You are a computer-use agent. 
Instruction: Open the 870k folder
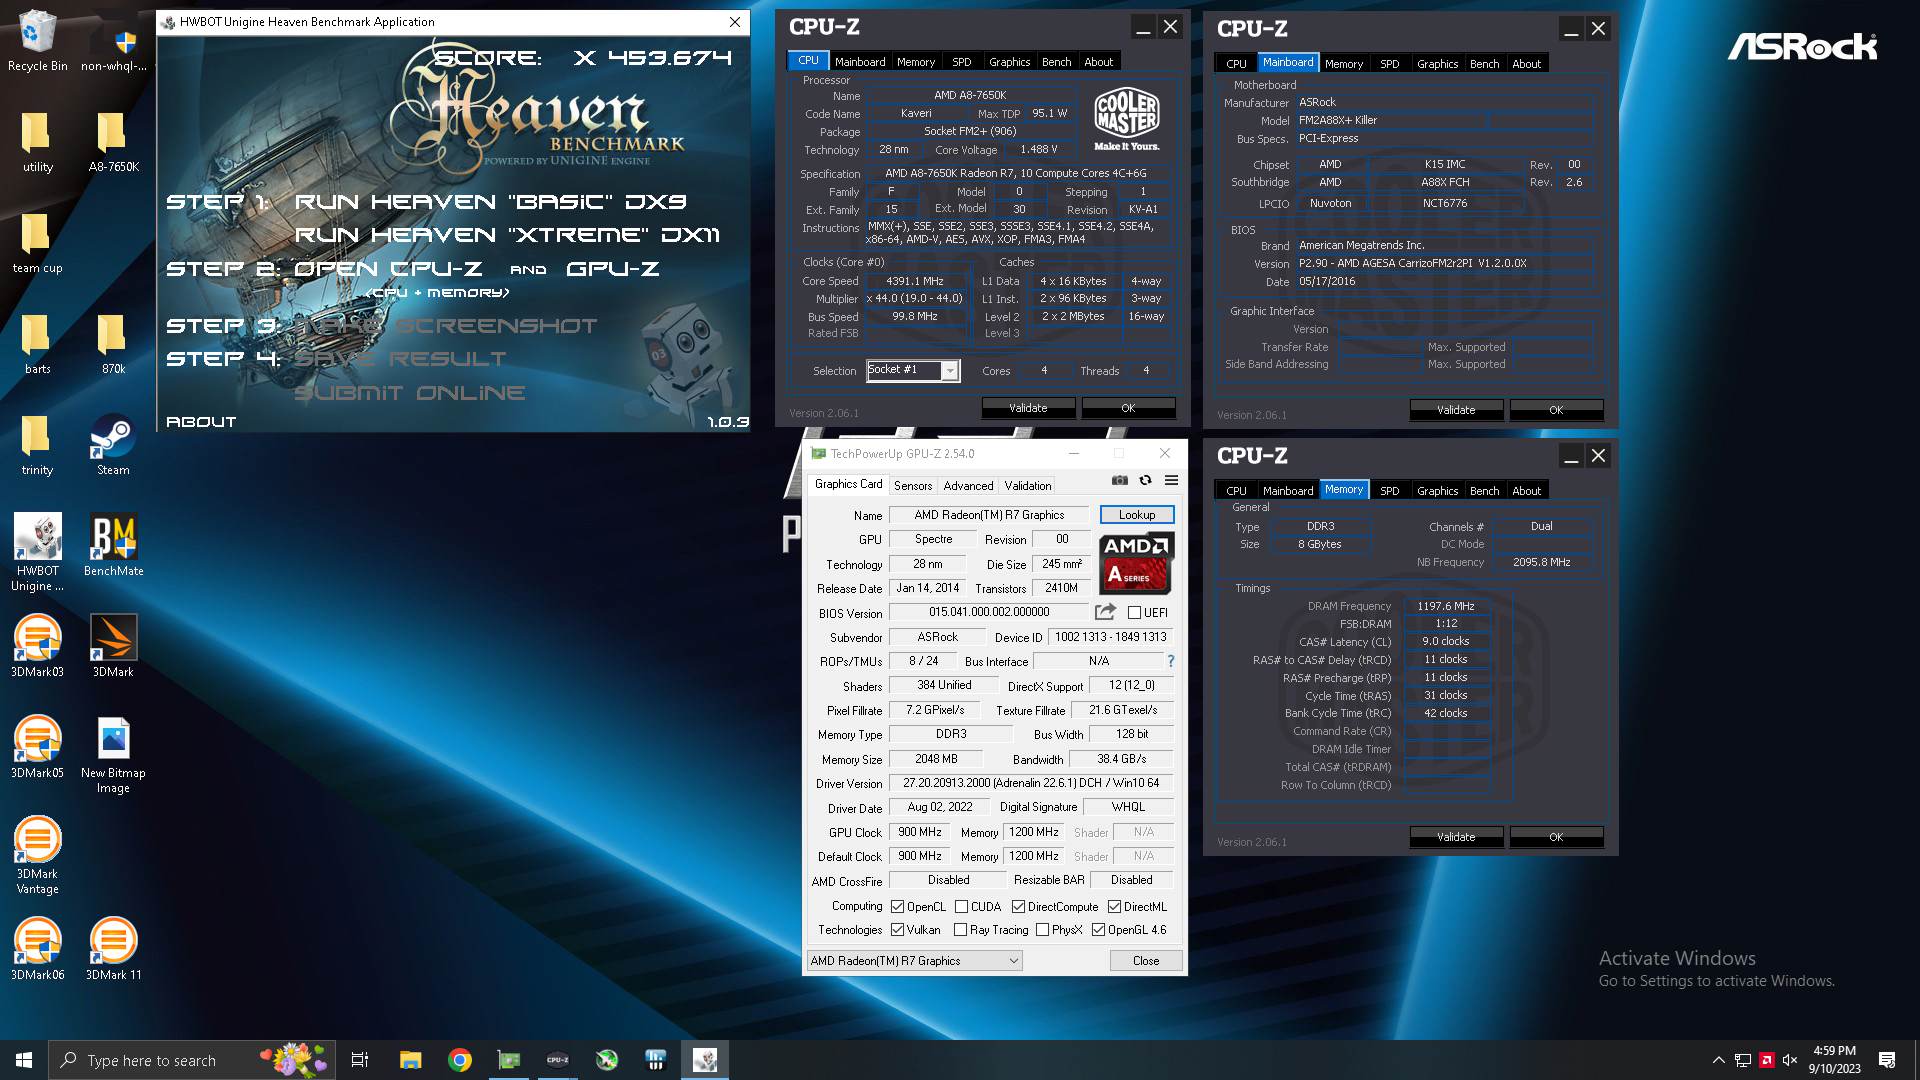point(114,344)
